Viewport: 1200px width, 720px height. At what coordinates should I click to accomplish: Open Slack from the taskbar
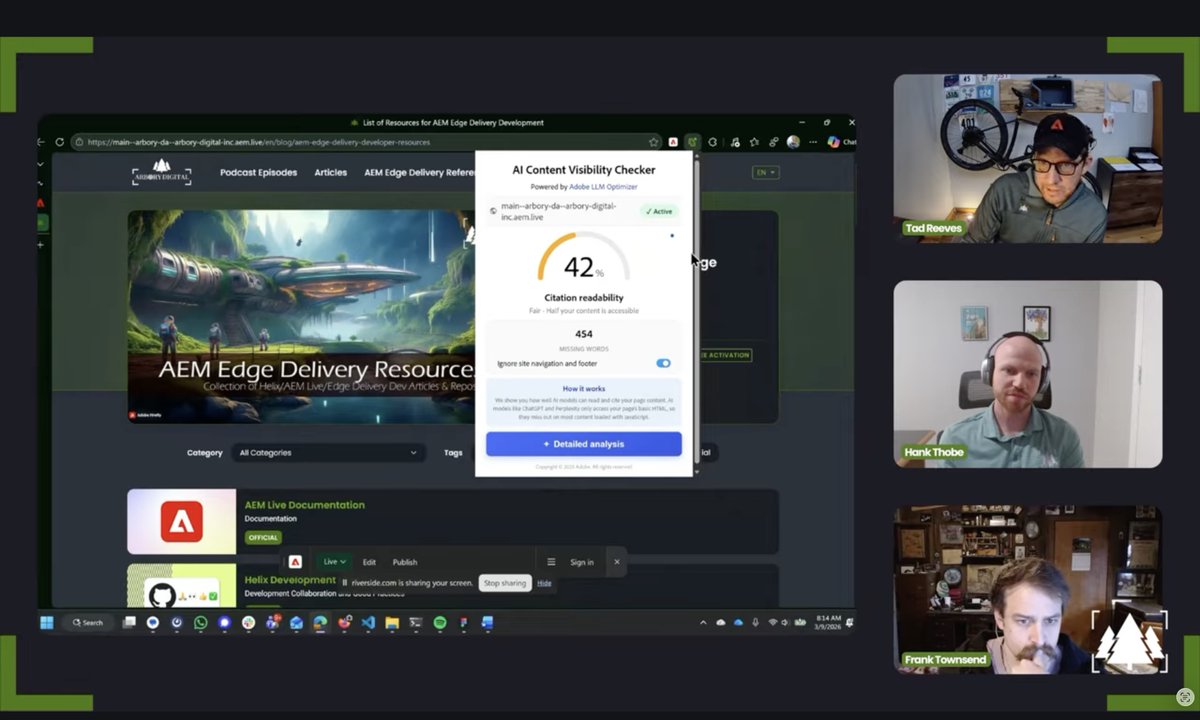(x=249, y=622)
